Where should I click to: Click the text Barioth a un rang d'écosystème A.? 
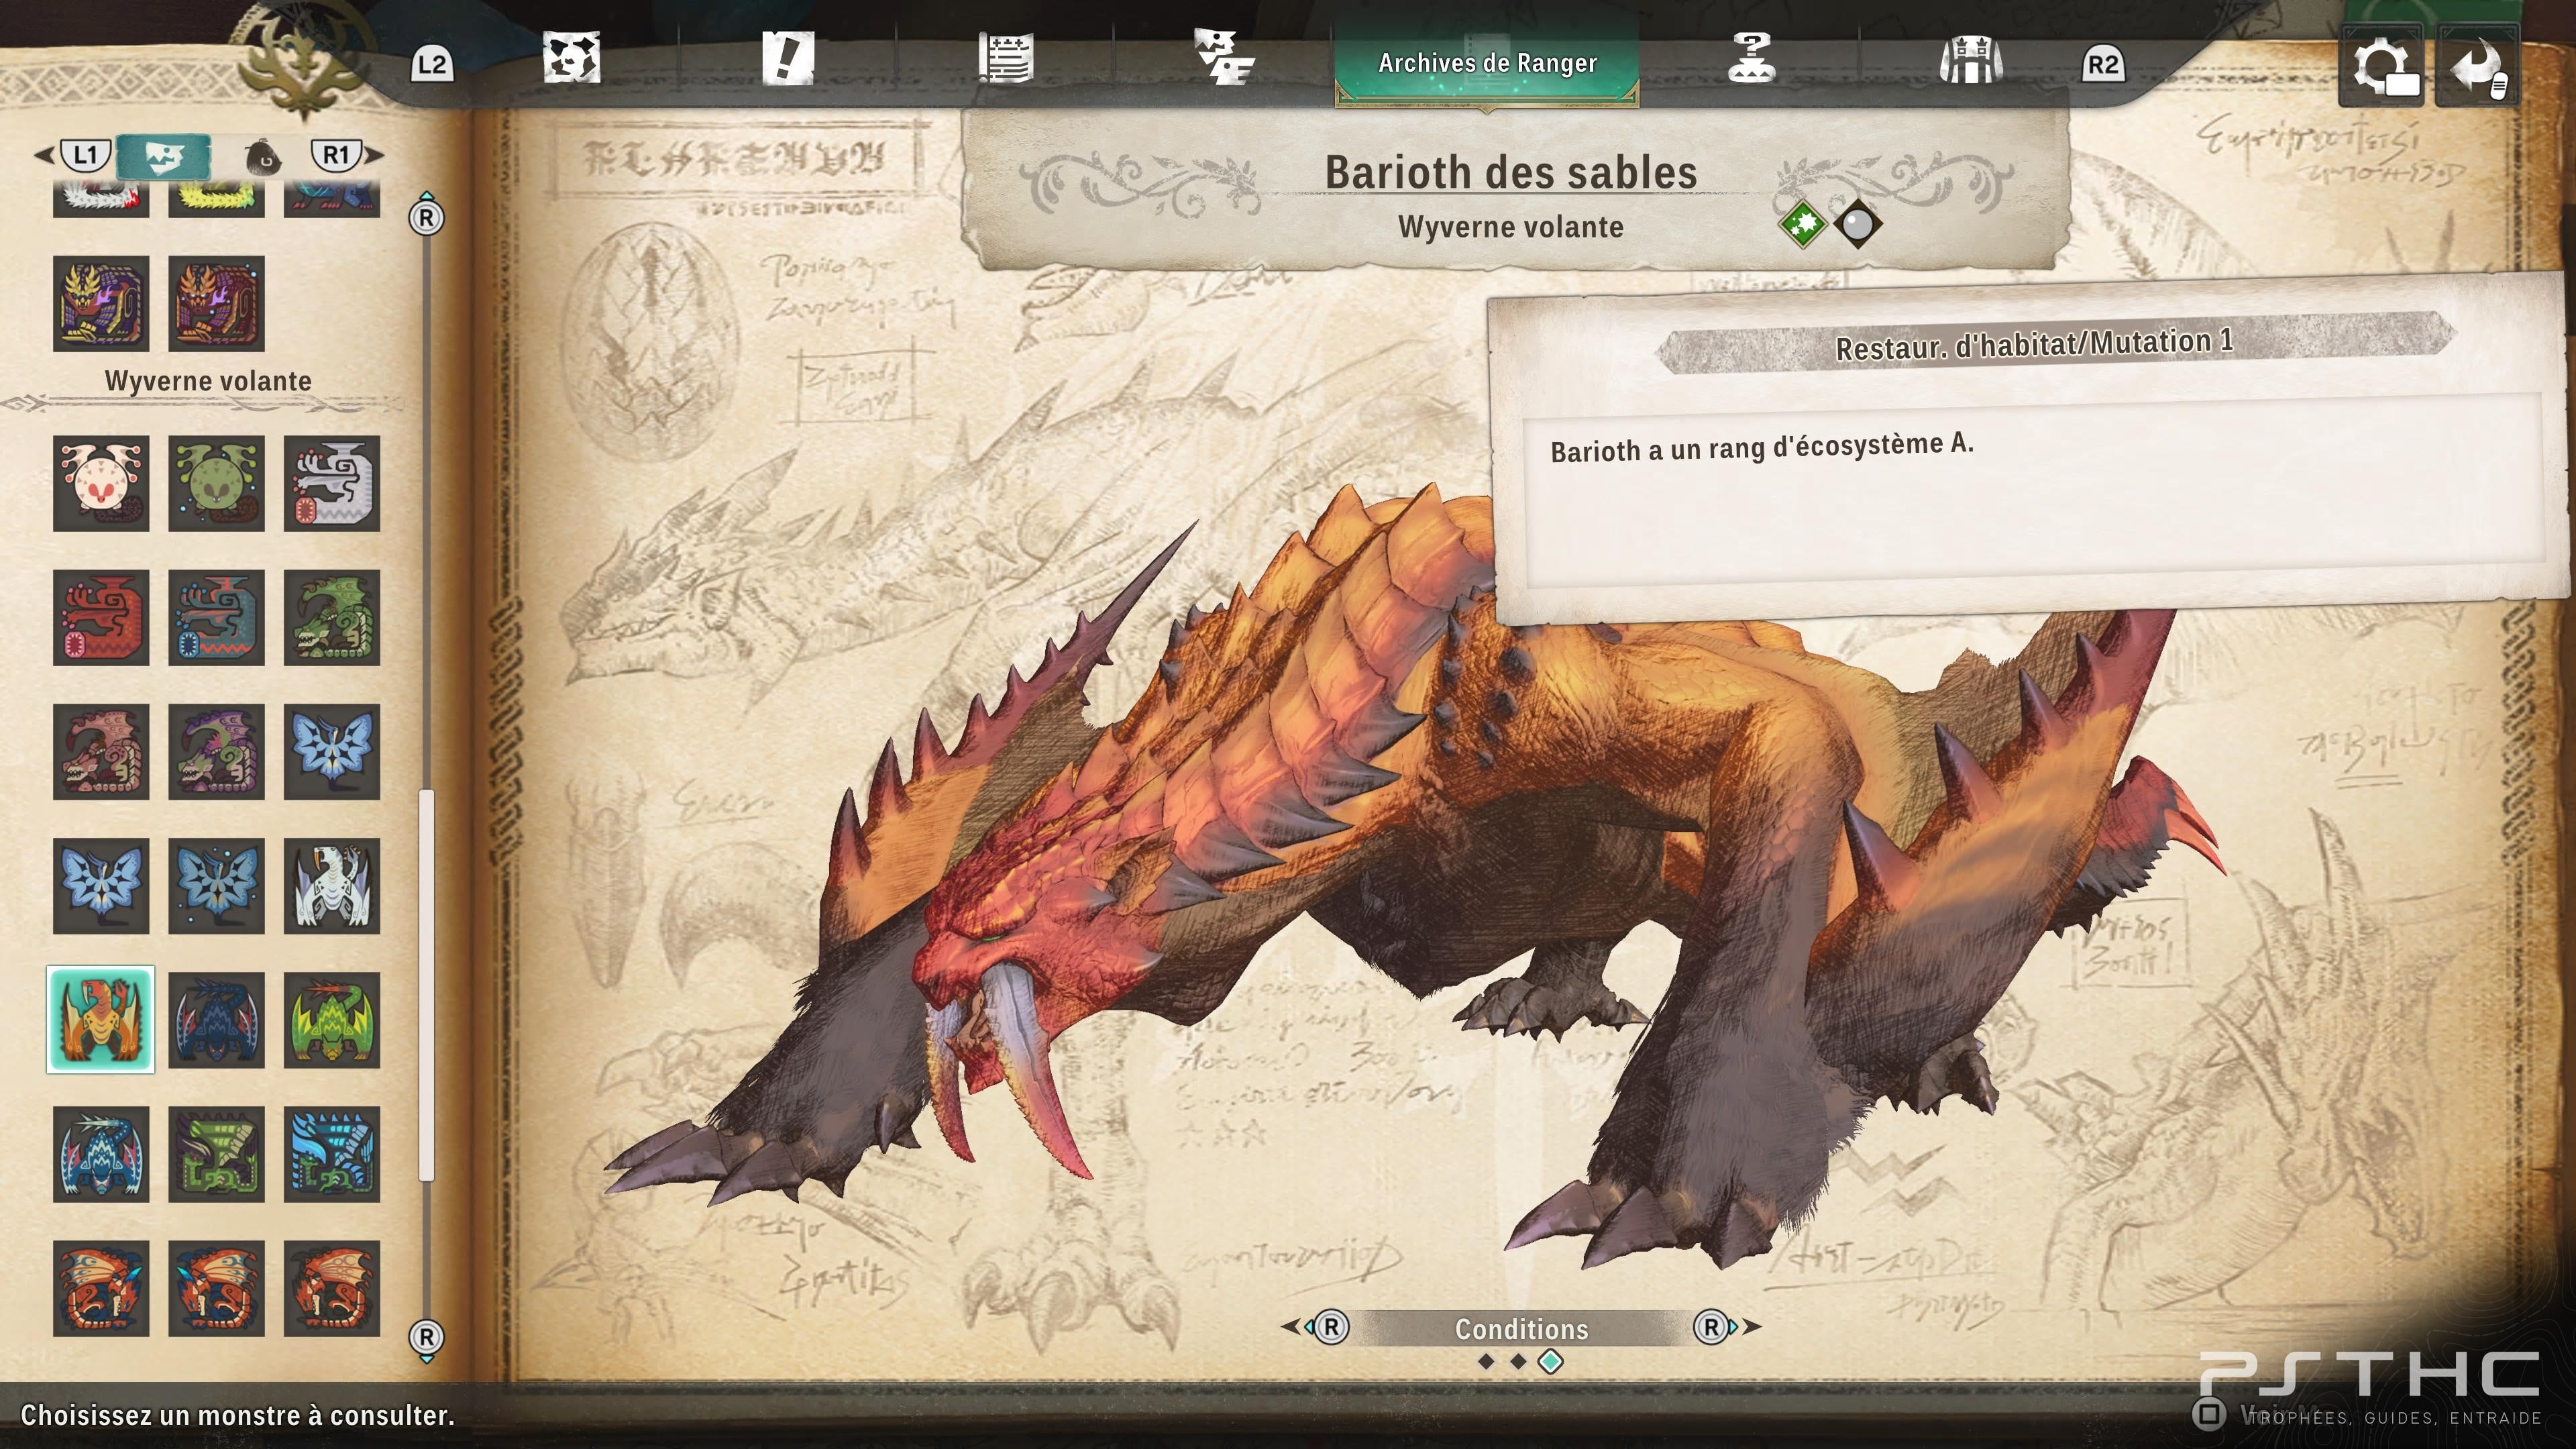1762,447
